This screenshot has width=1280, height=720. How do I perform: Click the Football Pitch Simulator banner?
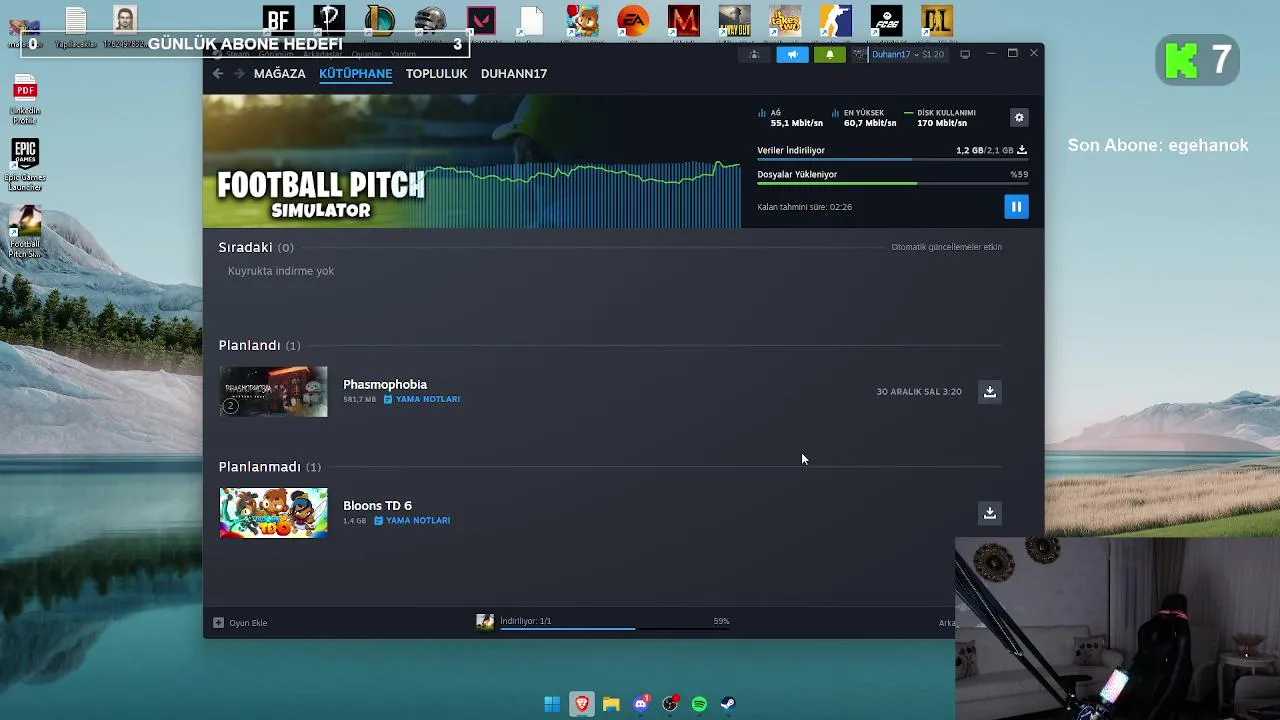[472, 161]
